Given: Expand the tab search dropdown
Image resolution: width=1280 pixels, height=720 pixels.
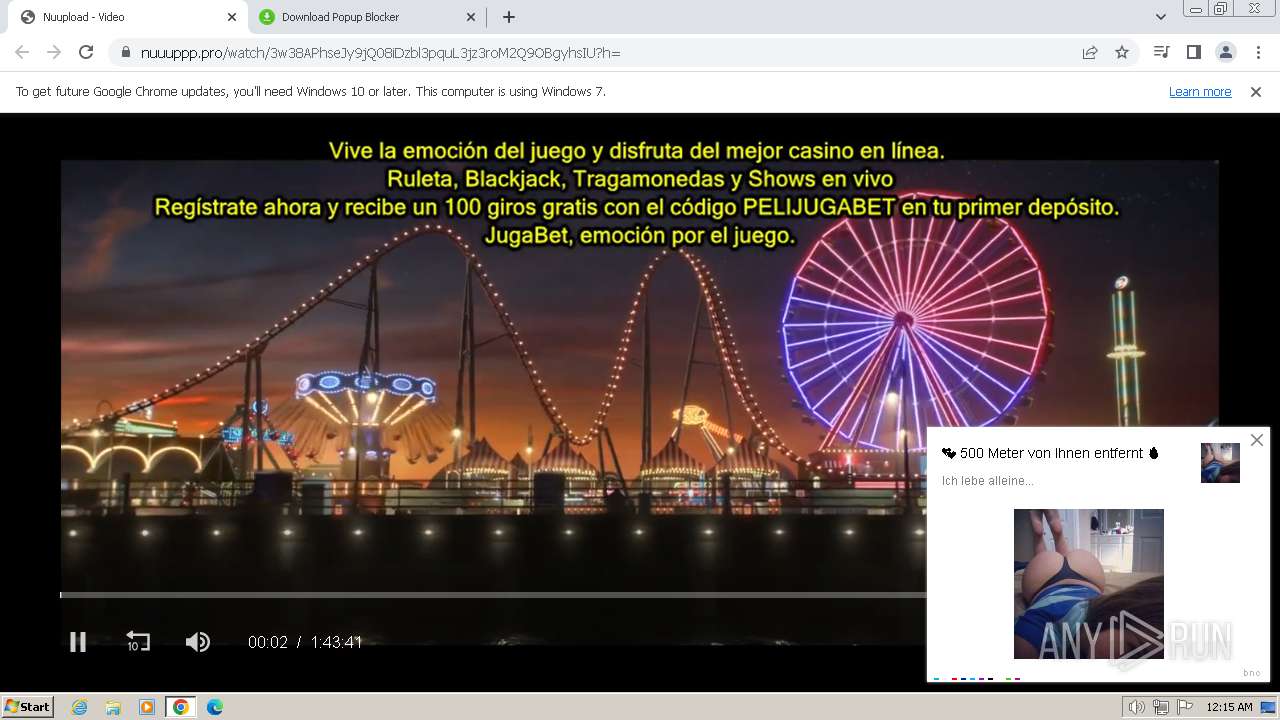Looking at the screenshot, I should (x=1160, y=17).
